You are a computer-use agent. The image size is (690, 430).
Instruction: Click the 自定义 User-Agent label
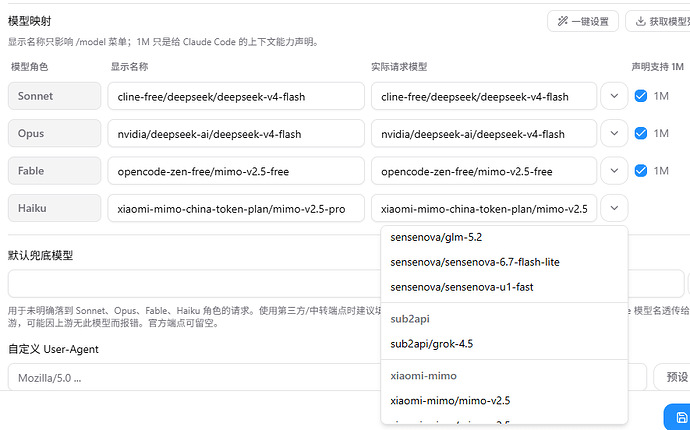pos(53,349)
